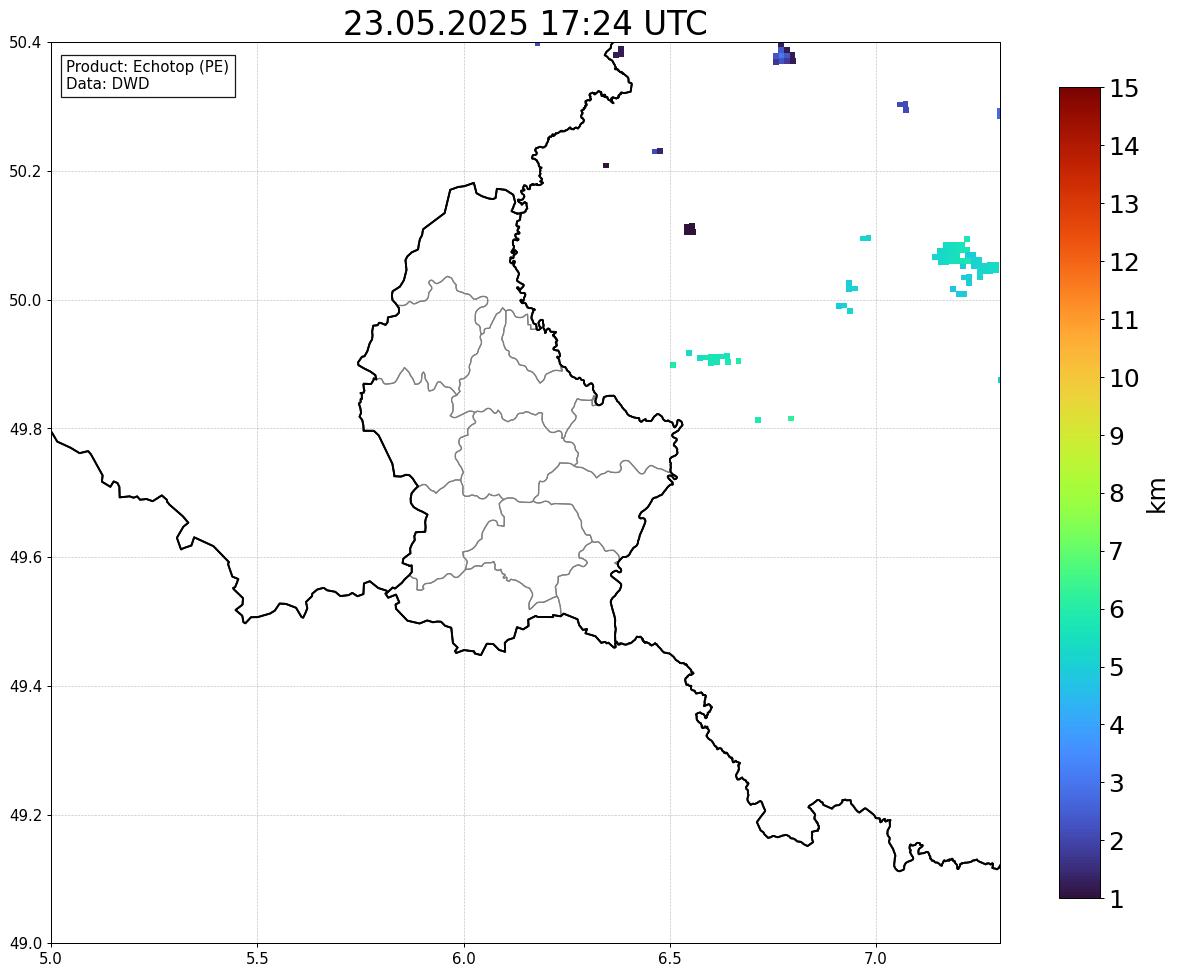Click the longitude axis label 6.5
1178x976 pixels.
coord(670,959)
